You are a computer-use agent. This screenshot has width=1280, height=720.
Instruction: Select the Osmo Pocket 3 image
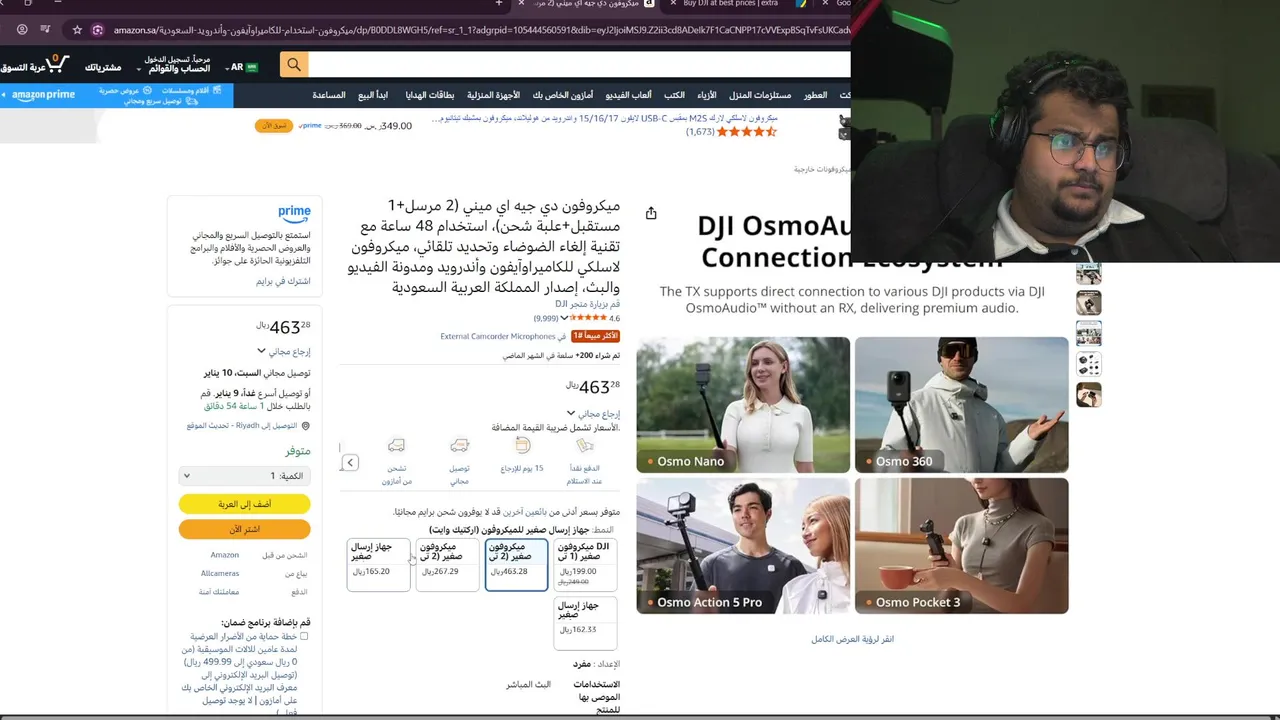point(961,545)
